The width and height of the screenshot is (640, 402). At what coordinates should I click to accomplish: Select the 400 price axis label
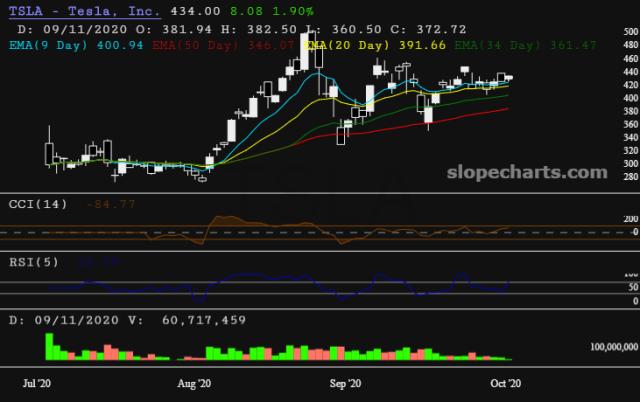[631, 98]
